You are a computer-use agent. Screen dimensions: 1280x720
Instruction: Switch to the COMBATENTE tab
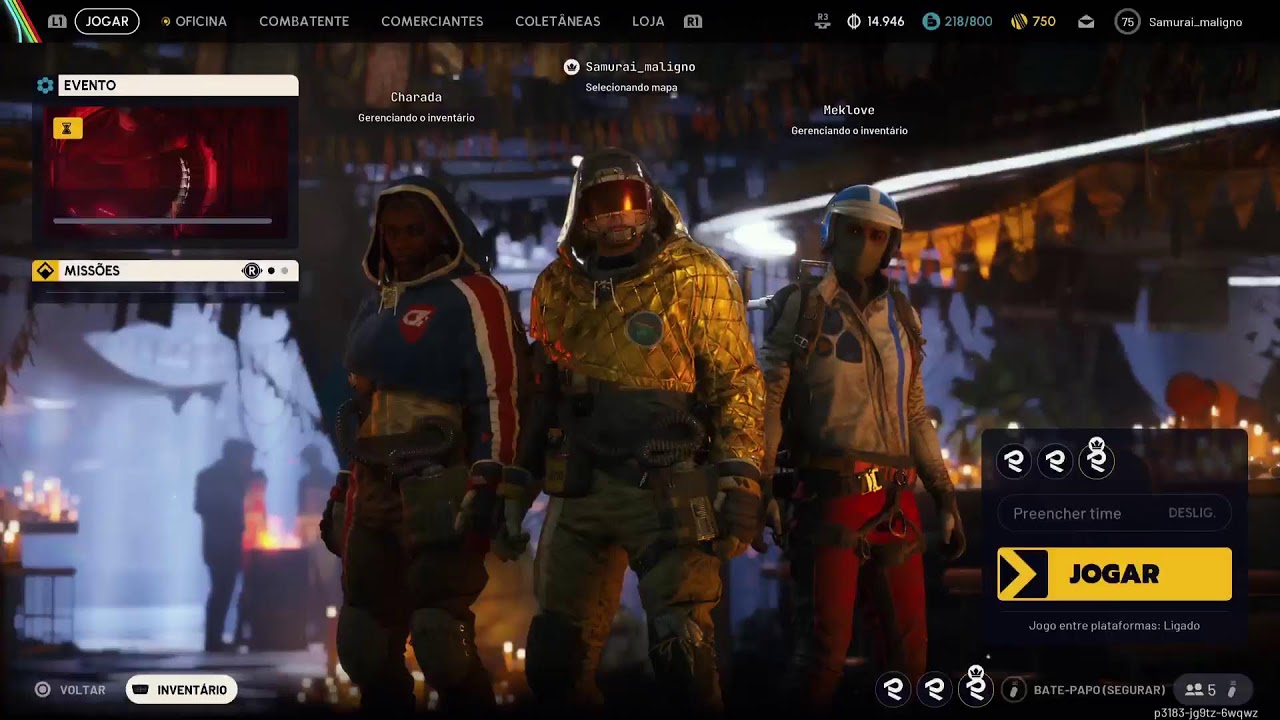[x=304, y=21]
